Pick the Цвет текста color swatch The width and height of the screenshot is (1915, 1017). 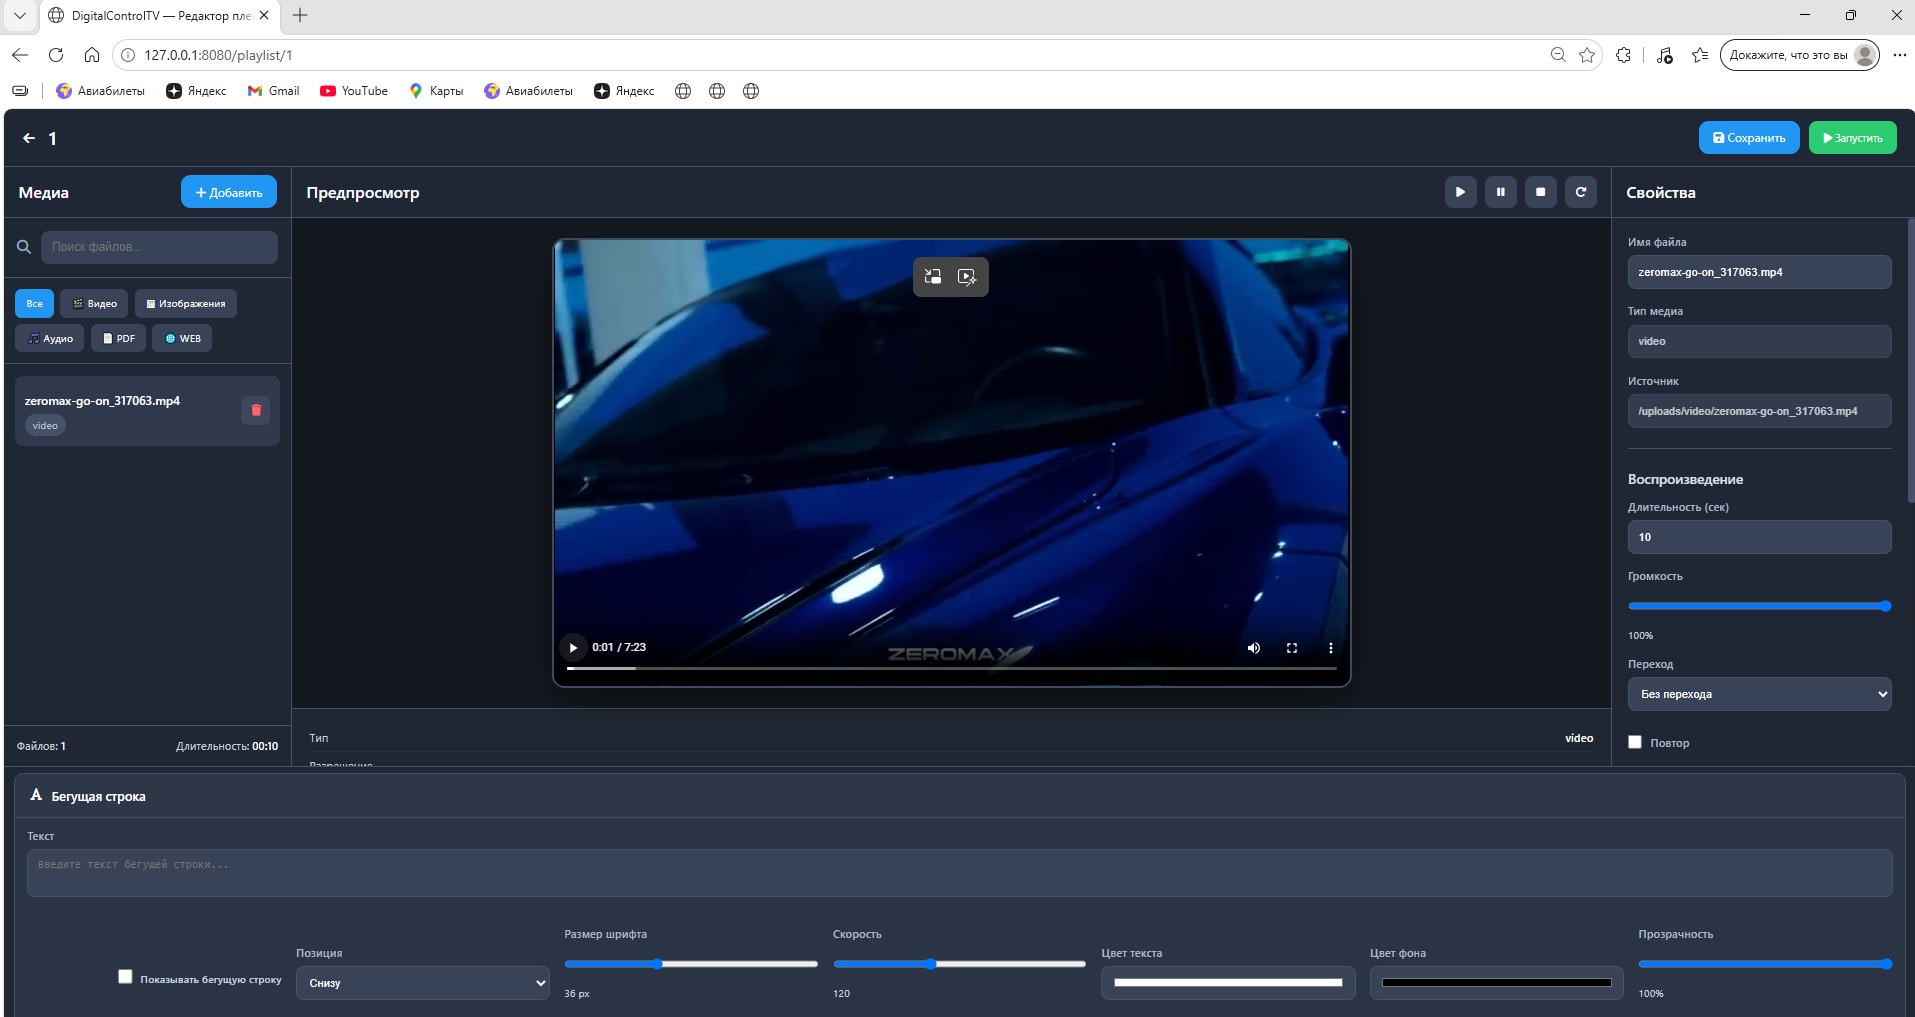pyautogui.click(x=1228, y=983)
